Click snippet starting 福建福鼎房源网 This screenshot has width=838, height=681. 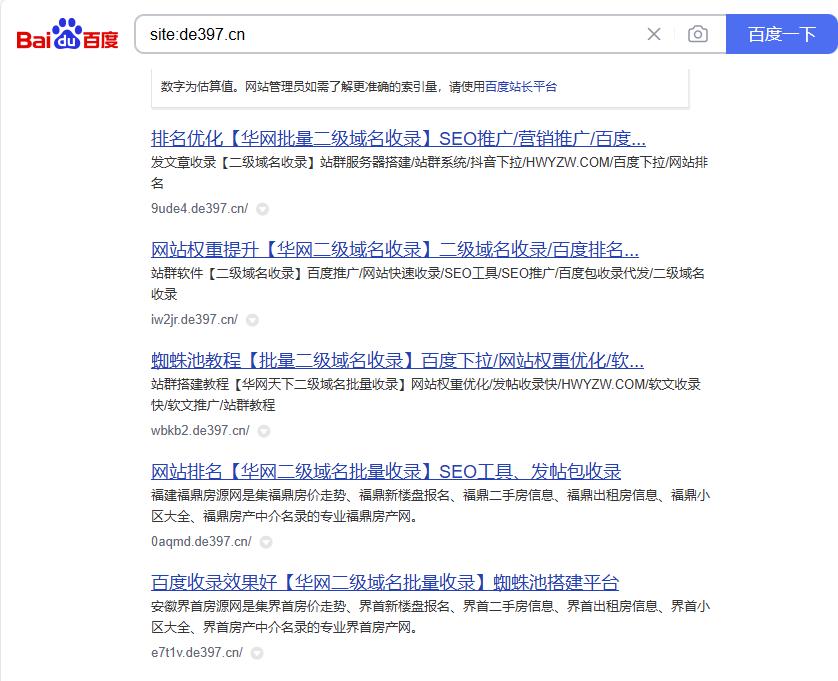click(x=430, y=506)
